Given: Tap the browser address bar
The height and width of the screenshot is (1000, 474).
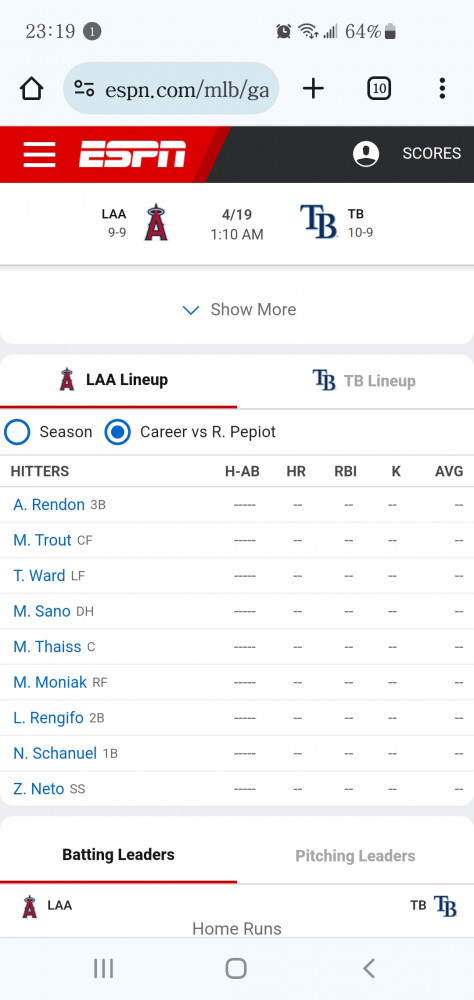Looking at the screenshot, I should click(171, 89).
